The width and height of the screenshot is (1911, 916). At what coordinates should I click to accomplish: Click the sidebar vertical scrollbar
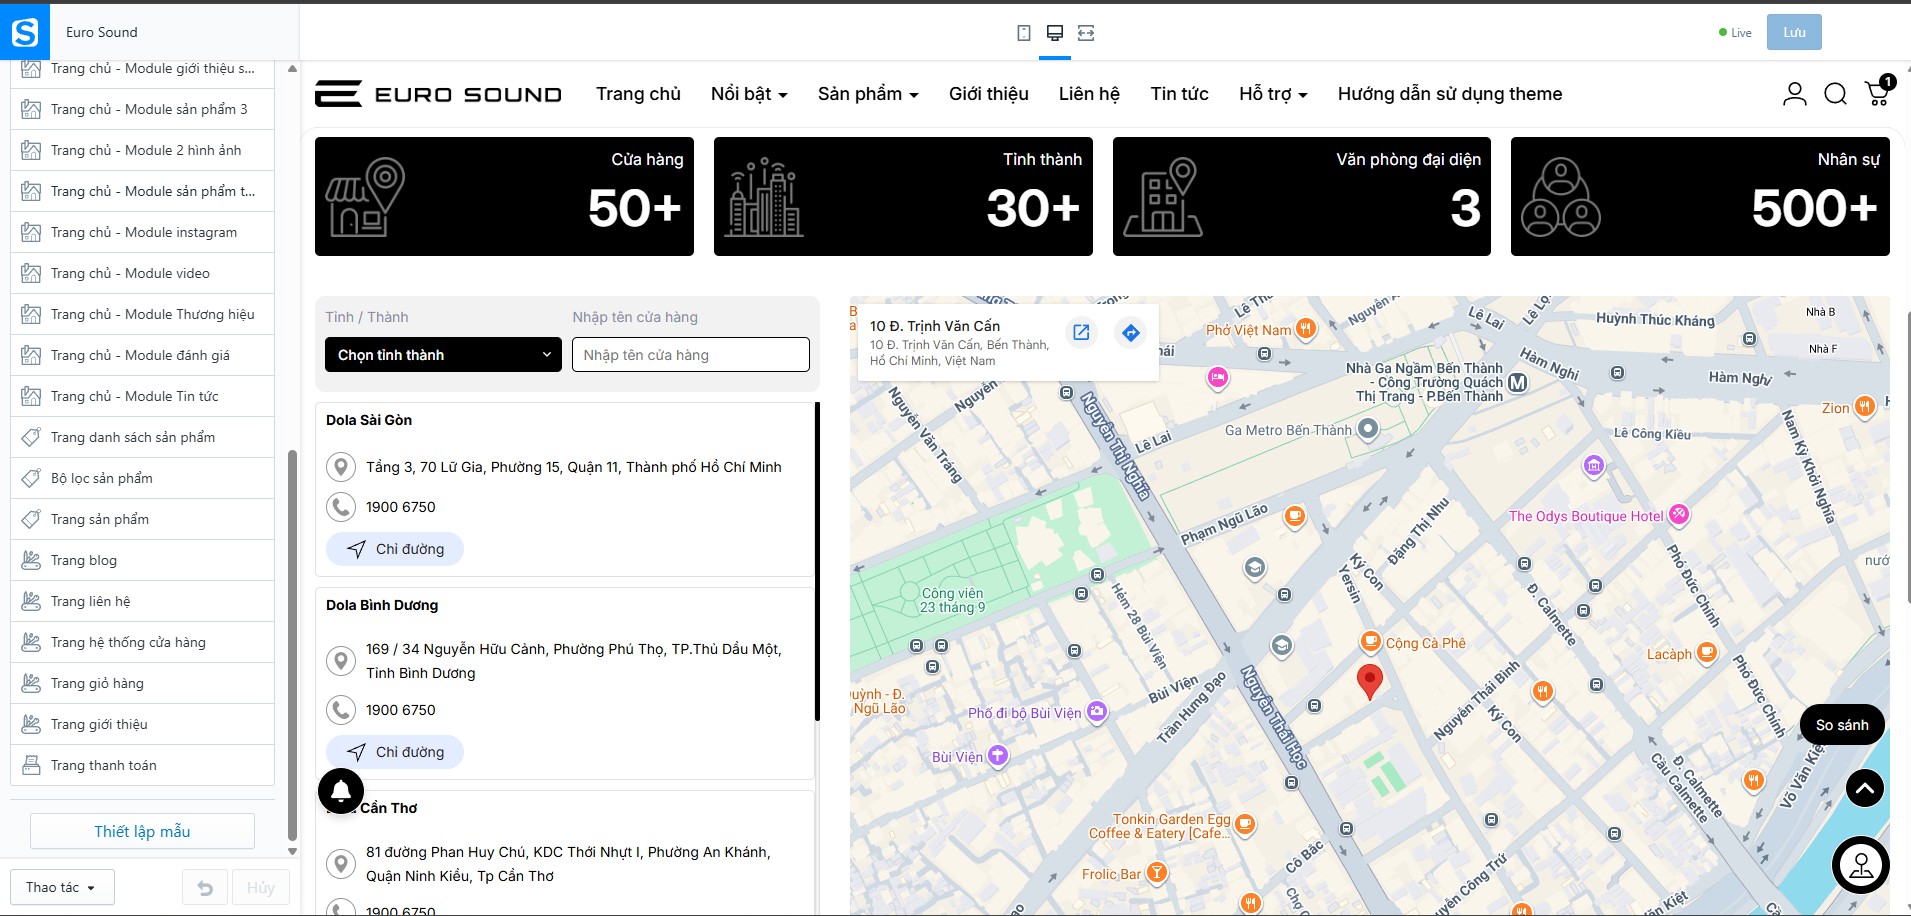[x=292, y=645]
